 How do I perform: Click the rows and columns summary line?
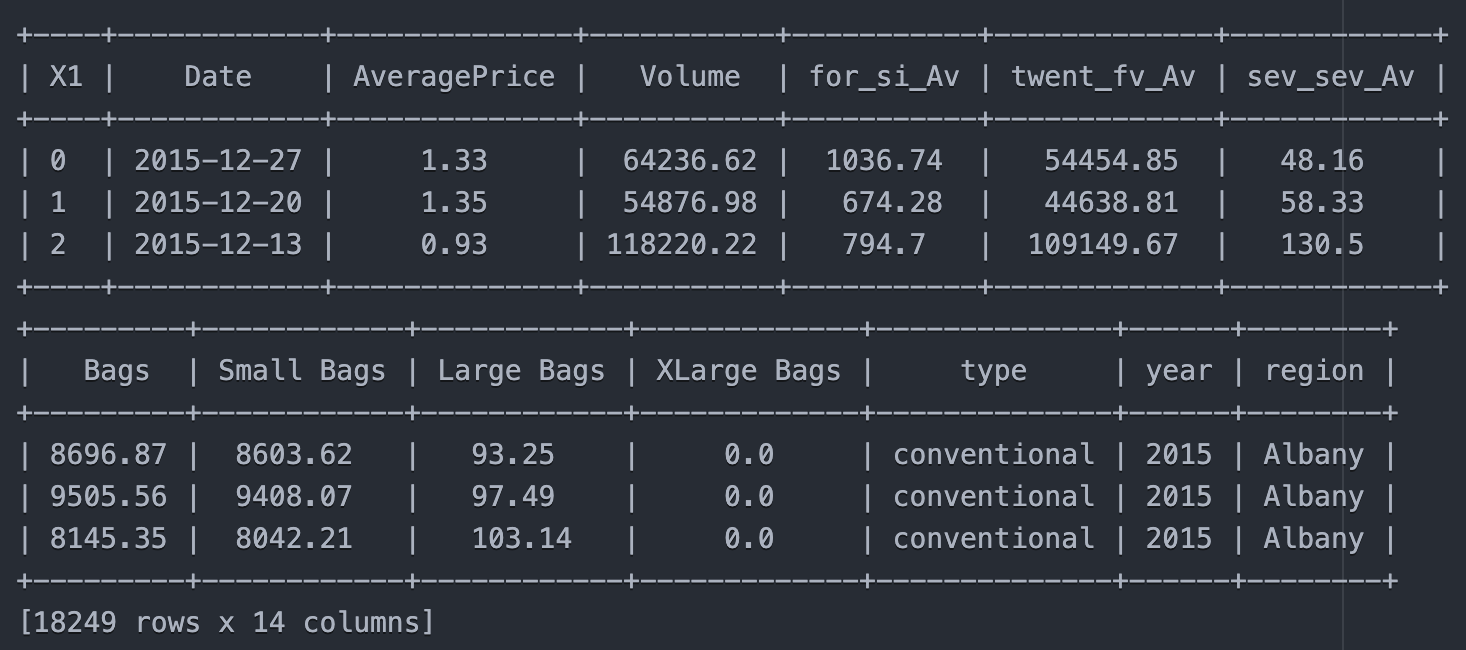pos(227,622)
